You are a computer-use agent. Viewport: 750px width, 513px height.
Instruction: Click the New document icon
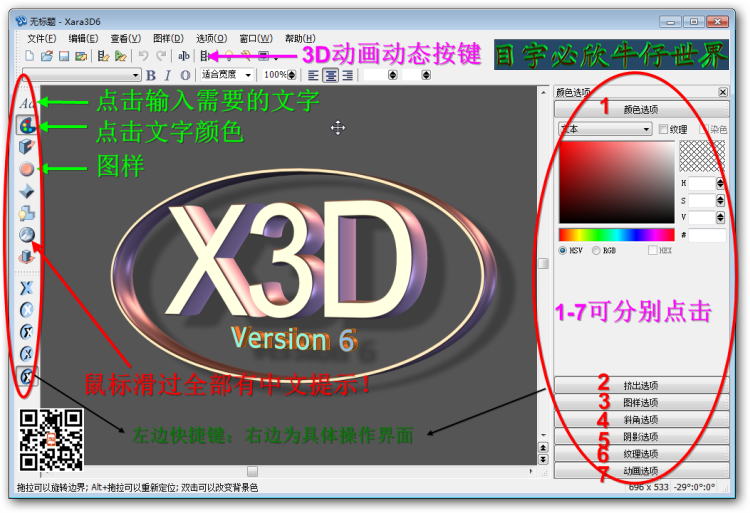pos(29,56)
